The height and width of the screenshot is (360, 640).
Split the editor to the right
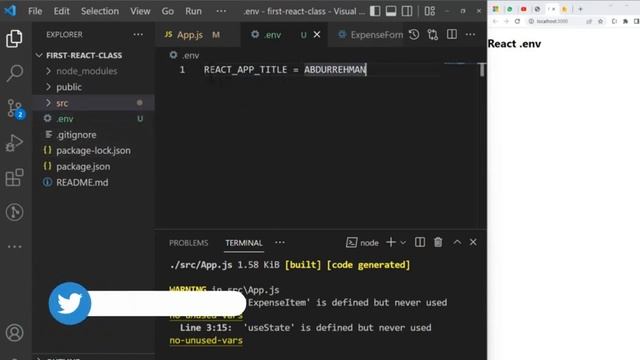(451, 35)
